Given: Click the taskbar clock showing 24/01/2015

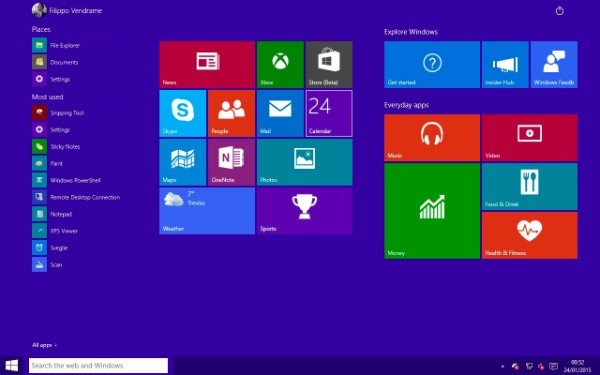Looking at the screenshot, I should point(577,366).
